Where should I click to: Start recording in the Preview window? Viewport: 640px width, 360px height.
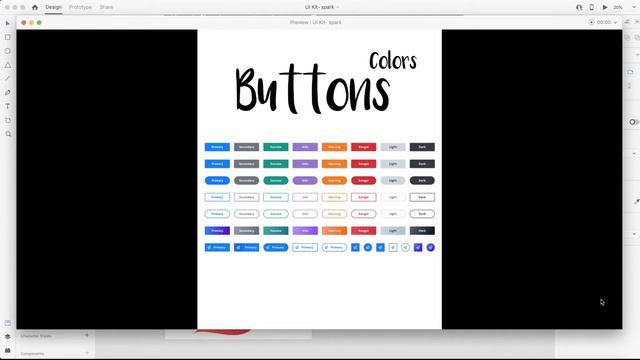591,22
